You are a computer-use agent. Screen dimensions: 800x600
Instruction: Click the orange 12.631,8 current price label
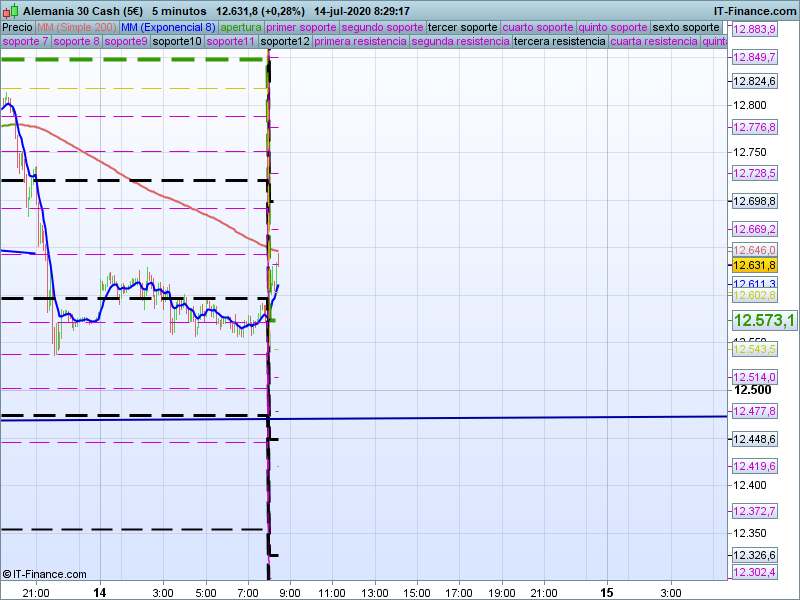point(754,265)
